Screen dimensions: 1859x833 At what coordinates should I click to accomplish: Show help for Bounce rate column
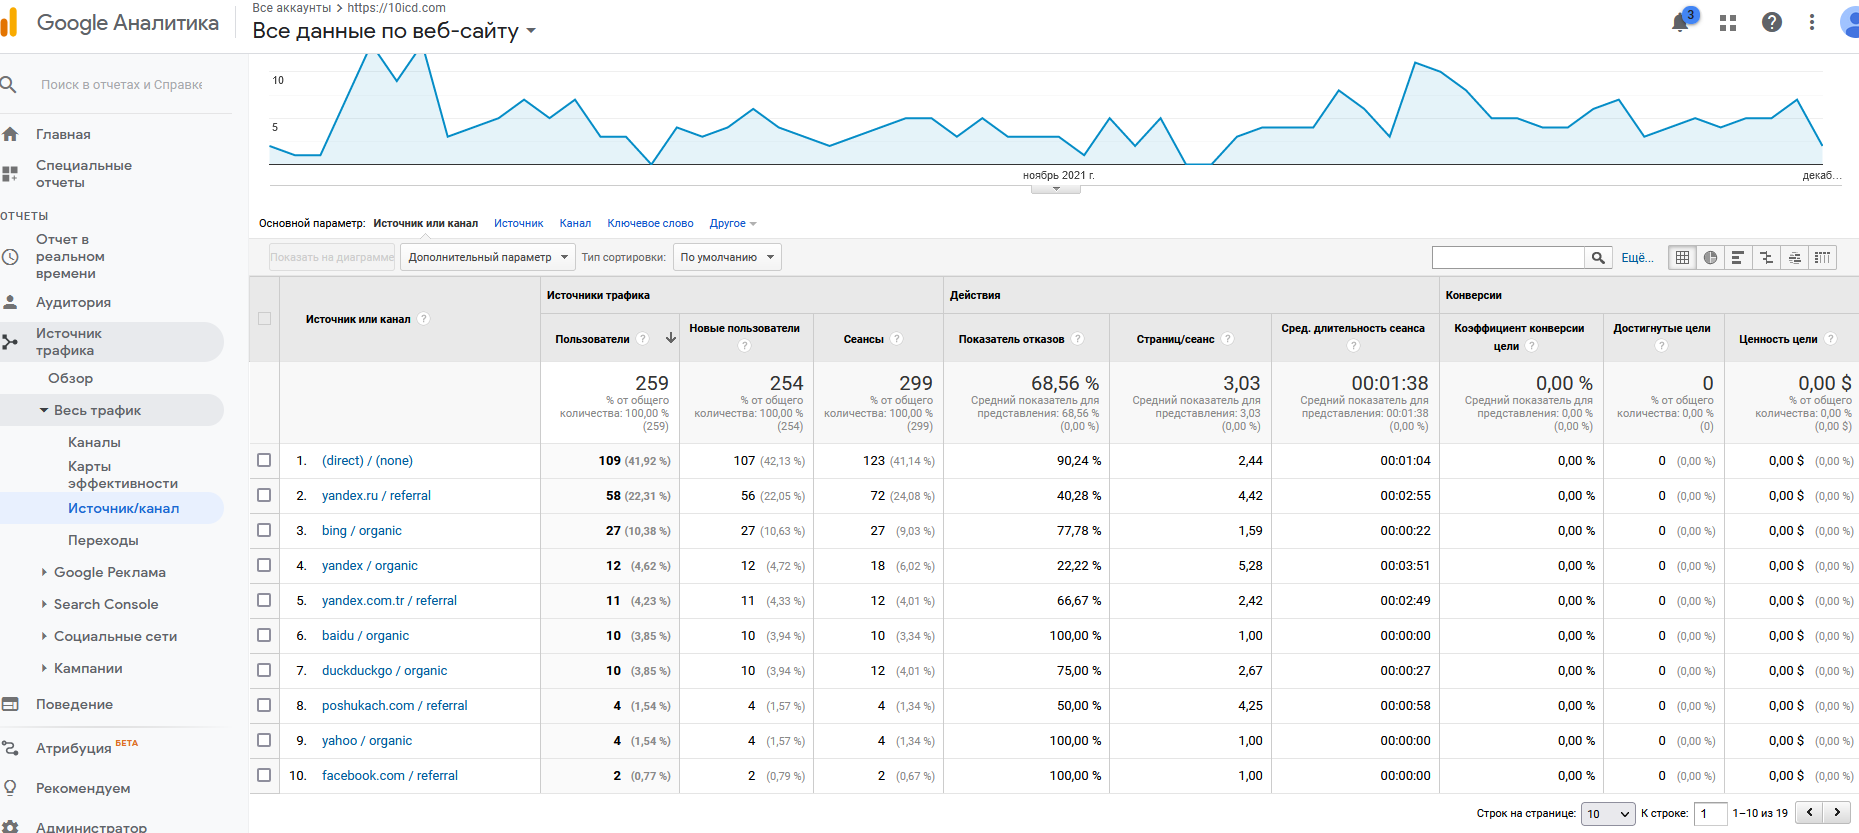pos(1077,339)
